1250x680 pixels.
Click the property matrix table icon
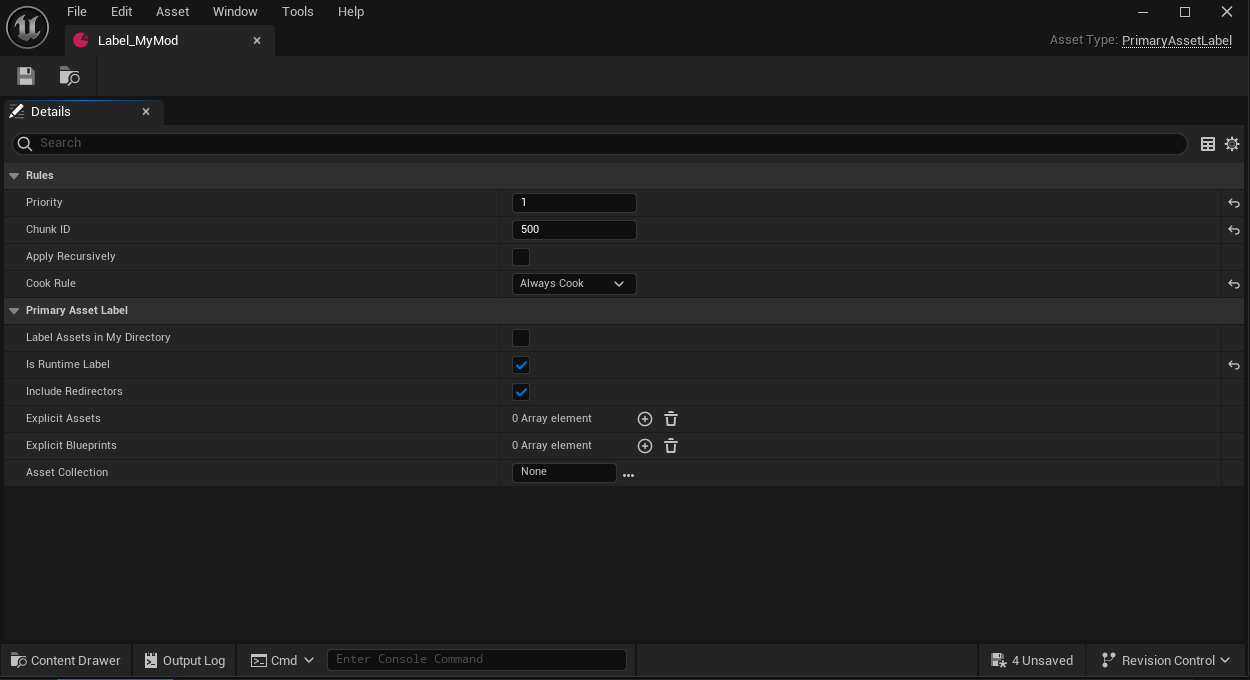pos(1208,144)
